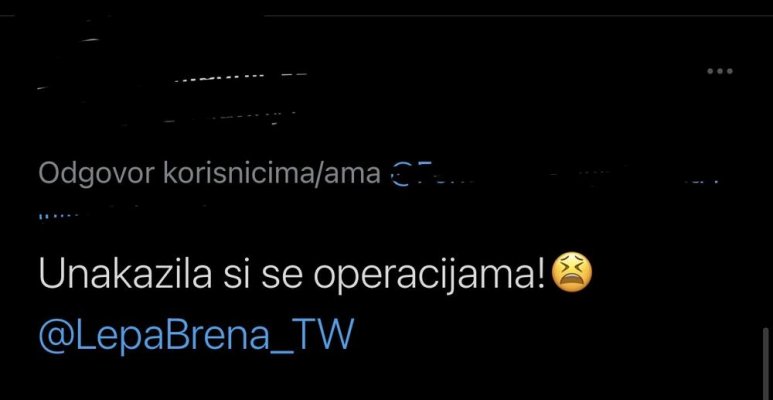Open the blue mention continuing on second line

(58, 216)
